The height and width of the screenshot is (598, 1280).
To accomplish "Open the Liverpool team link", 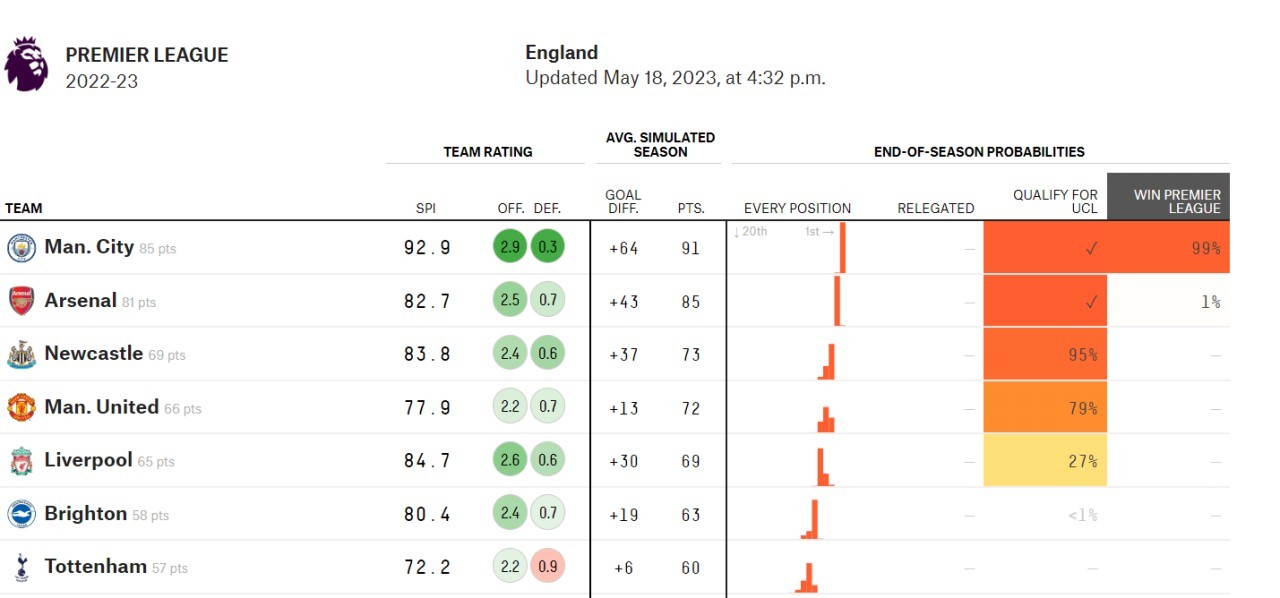I will pos(88,461).
